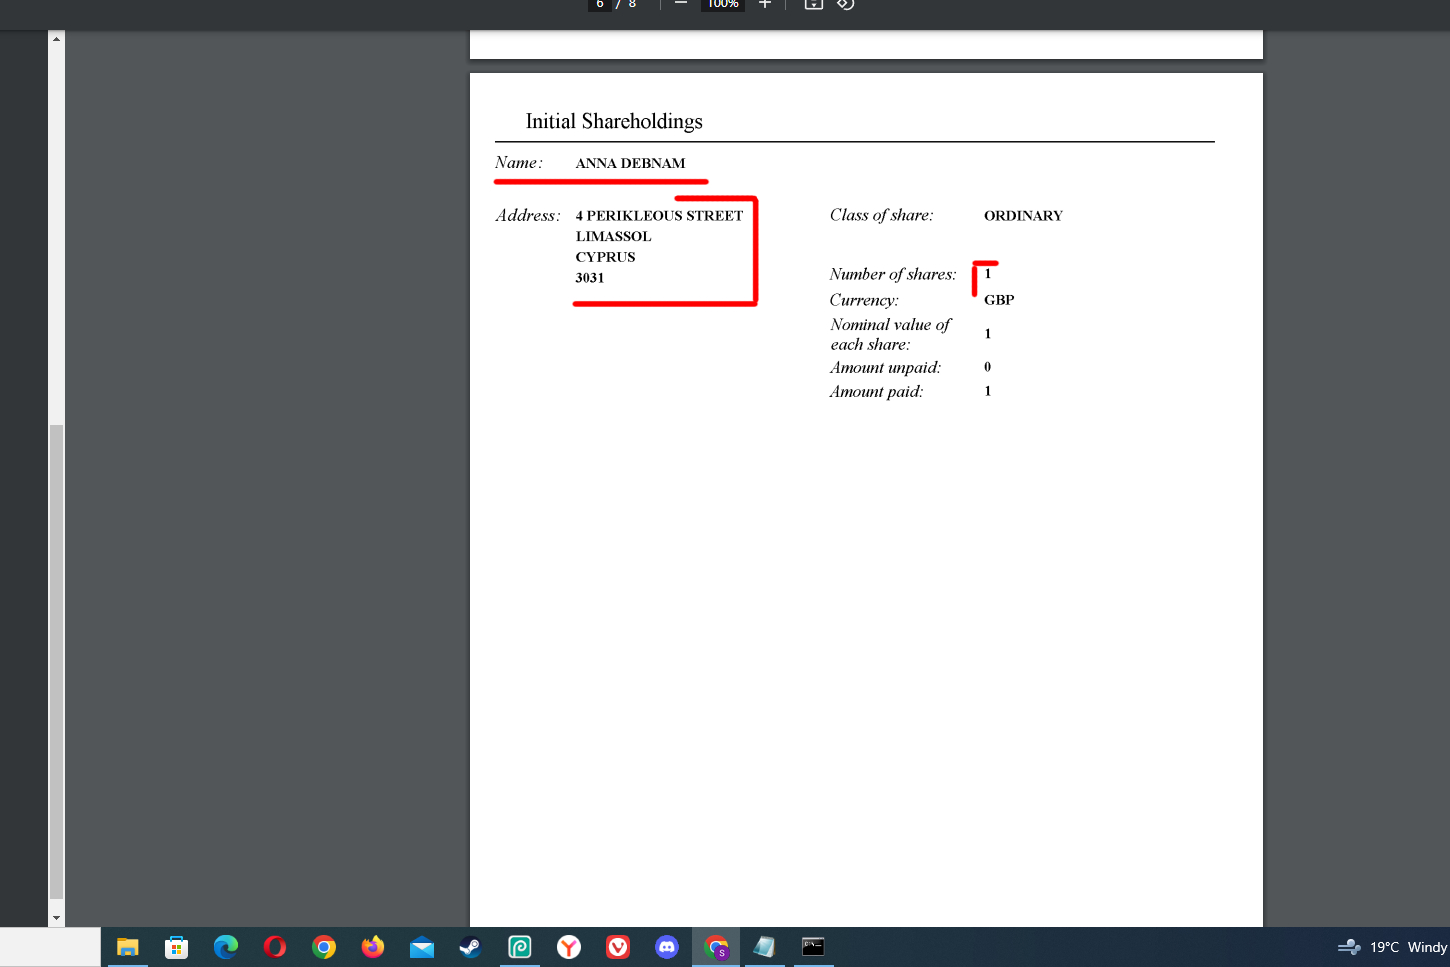Open the Vivaldi browser
Image resolution: width=1450 pixels, height=967 pixels.
tap(618, 947)
